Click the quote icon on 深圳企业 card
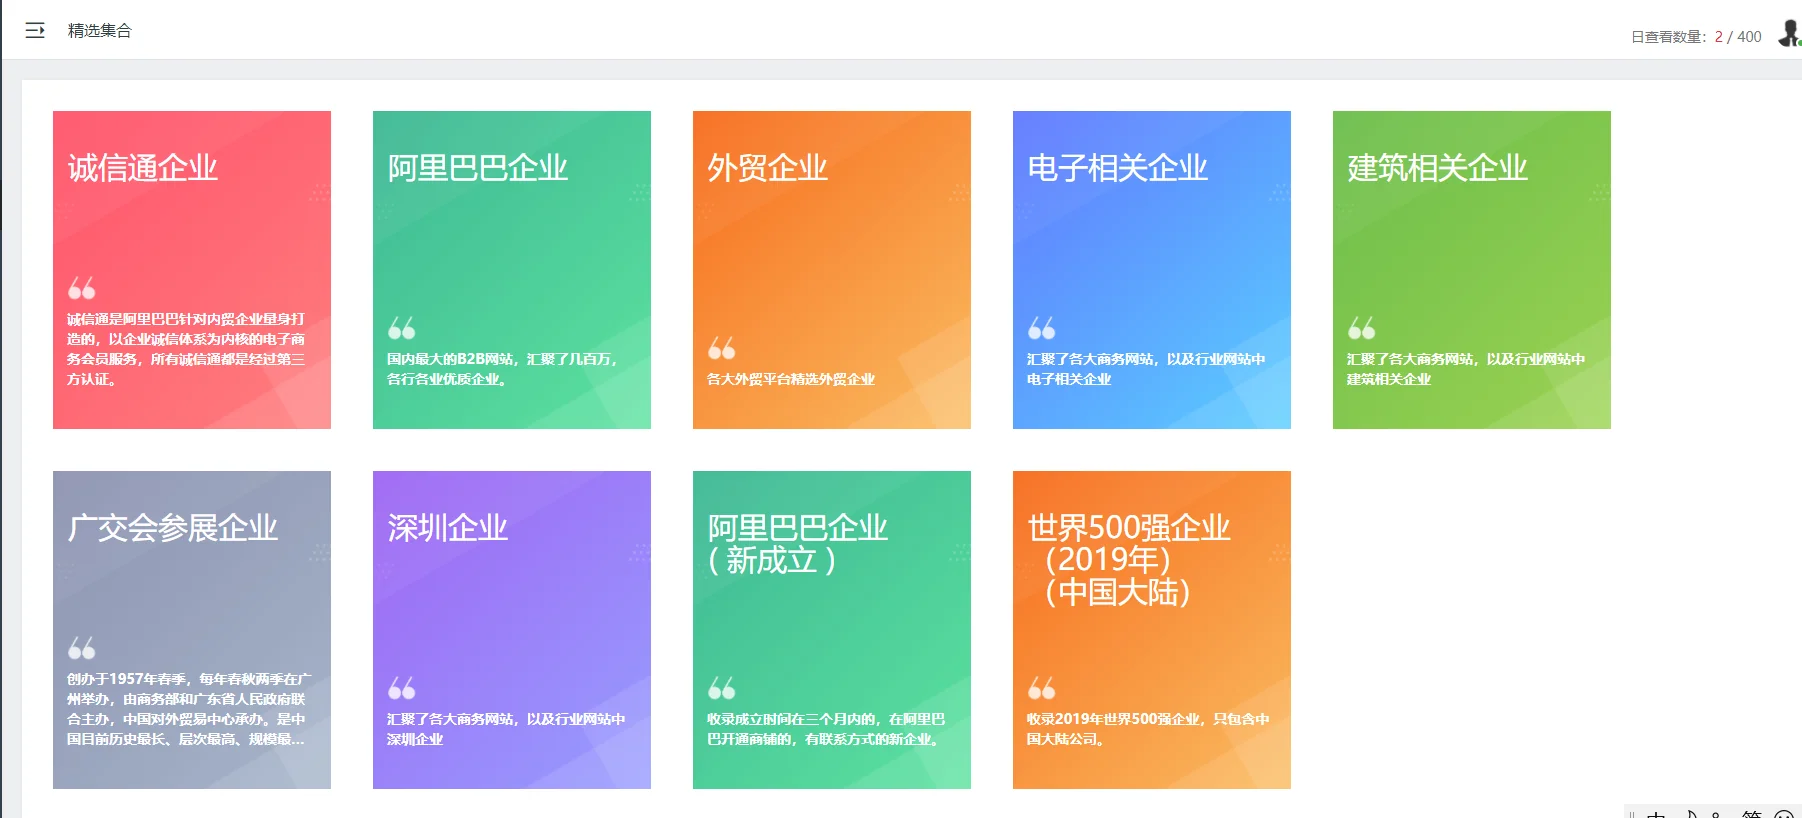 coord(402,688)
